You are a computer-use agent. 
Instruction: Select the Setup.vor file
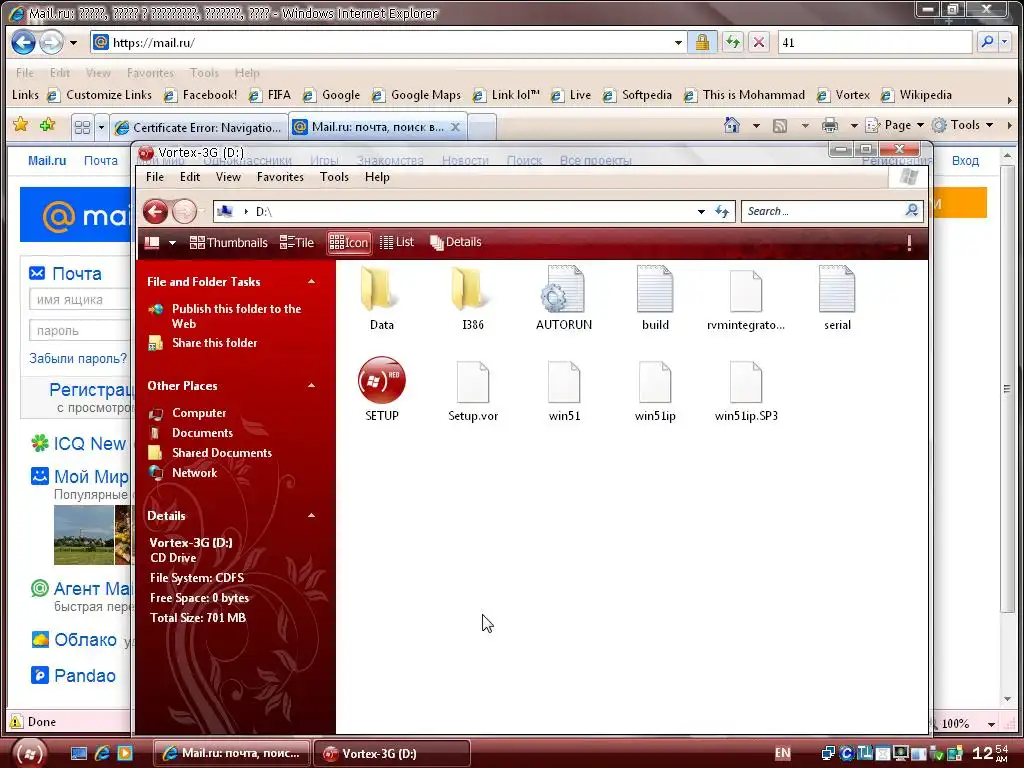click(473, 389)
